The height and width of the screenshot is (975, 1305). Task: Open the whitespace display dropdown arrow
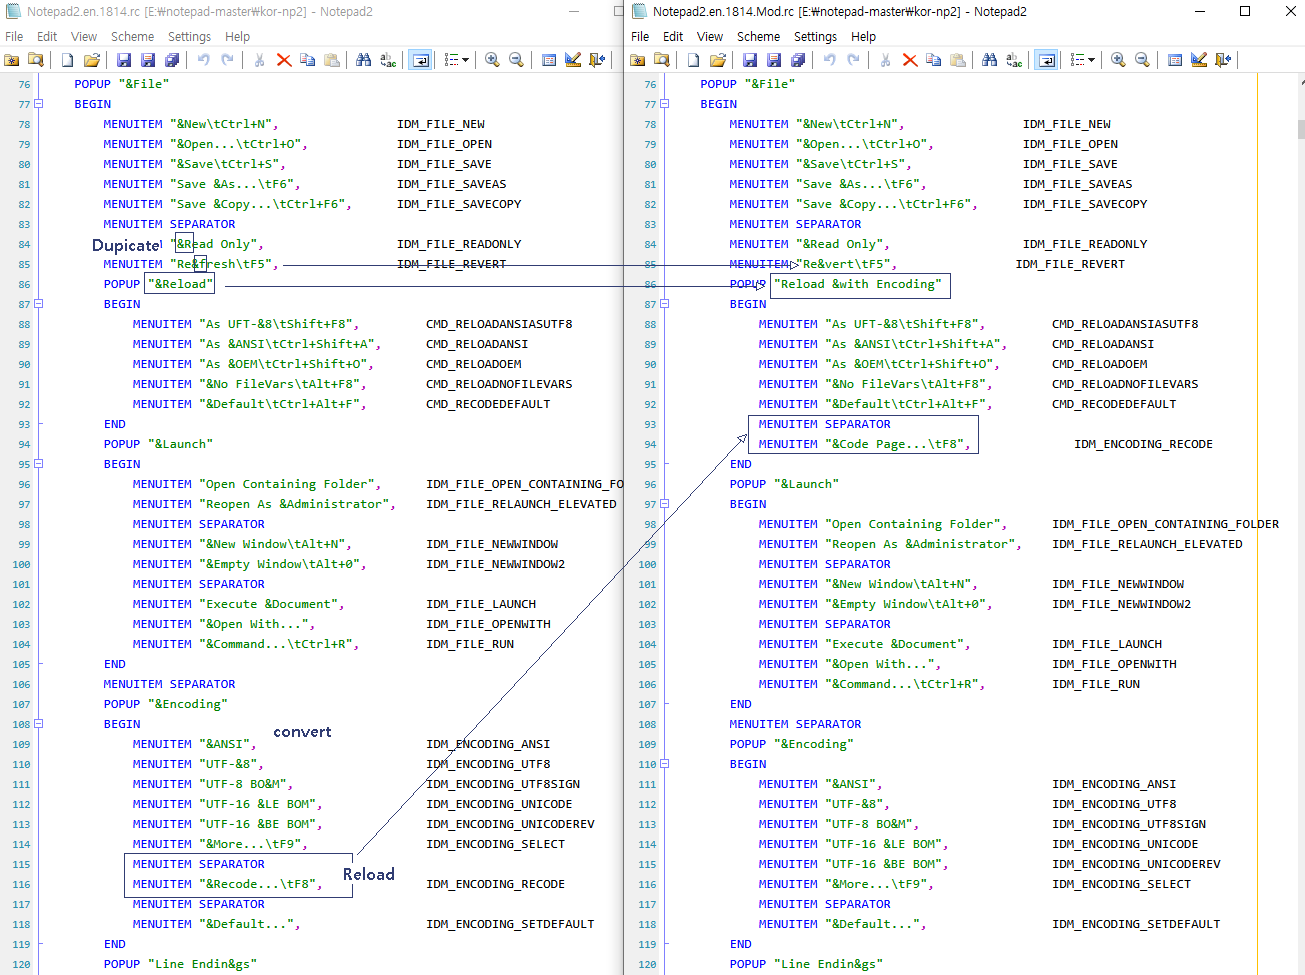pyautogui.click(x=466, y=59)
